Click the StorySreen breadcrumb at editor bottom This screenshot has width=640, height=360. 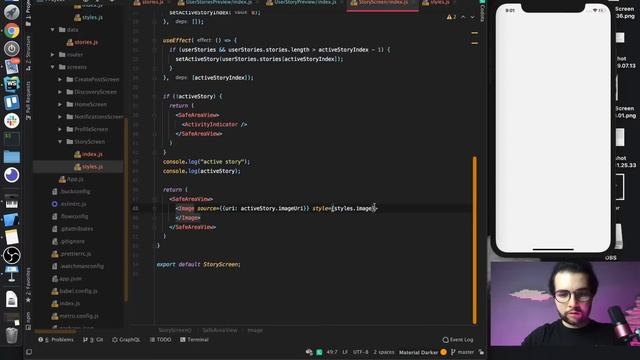tap(175, 330)
